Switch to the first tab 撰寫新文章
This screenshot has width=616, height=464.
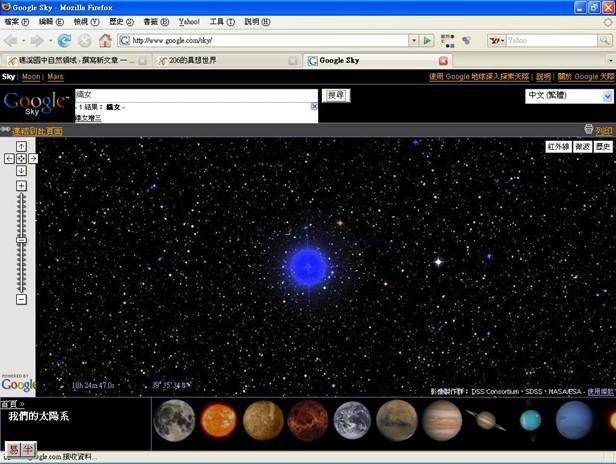point(77,61)
